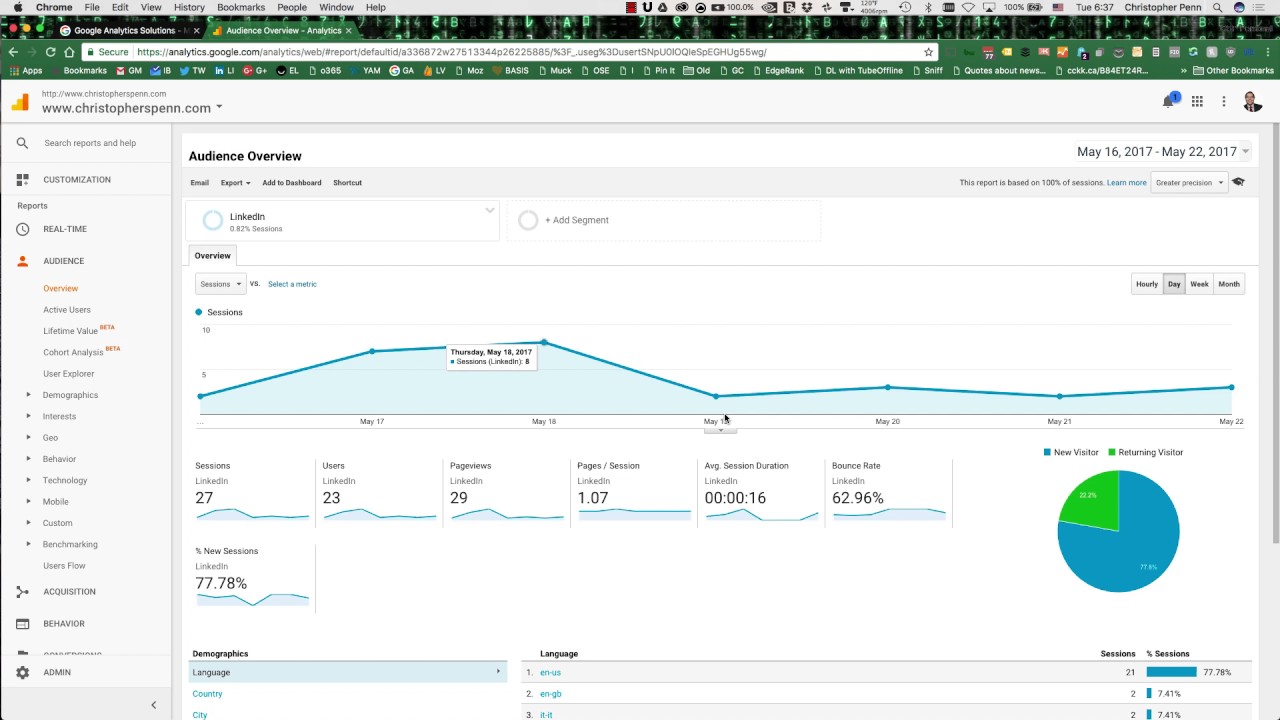This screenshot has width=1280, height=720.
Task: Click the Learn more link
Action: coord(1127,183)
